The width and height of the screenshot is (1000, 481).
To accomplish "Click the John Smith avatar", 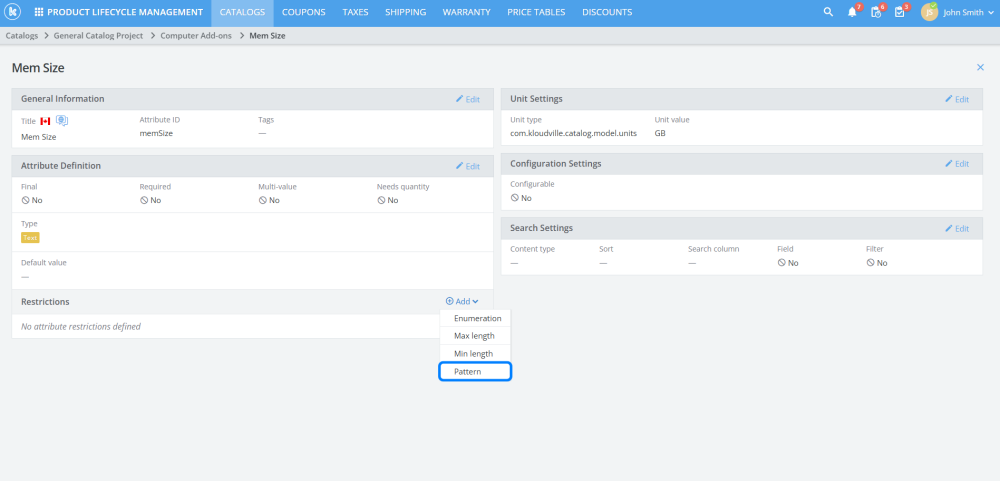I will tap(929, 12).
